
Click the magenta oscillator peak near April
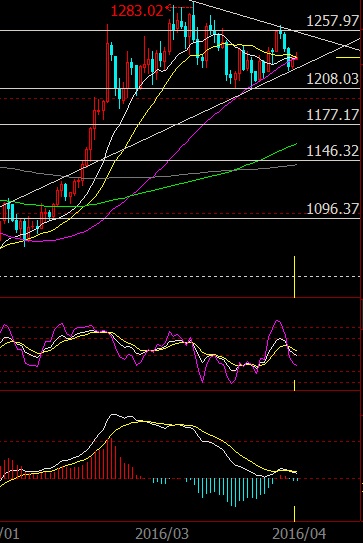click(x=278, y=321)
